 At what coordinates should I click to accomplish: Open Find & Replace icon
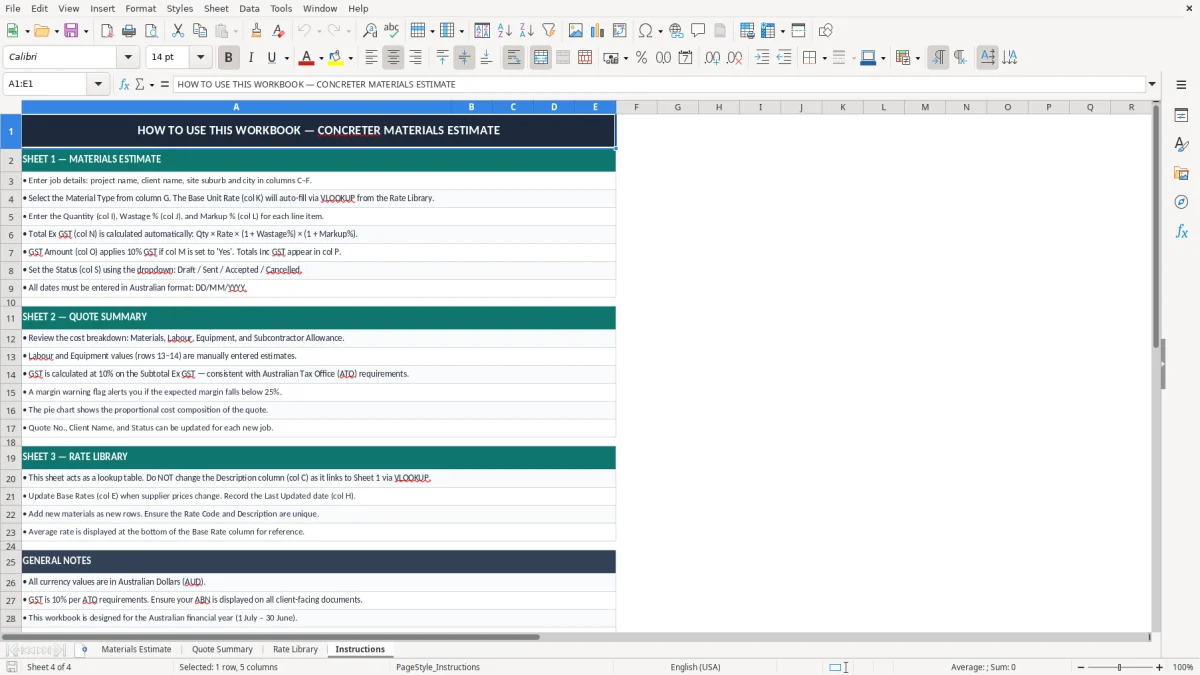pyautogui.click(x=370, y=31)
